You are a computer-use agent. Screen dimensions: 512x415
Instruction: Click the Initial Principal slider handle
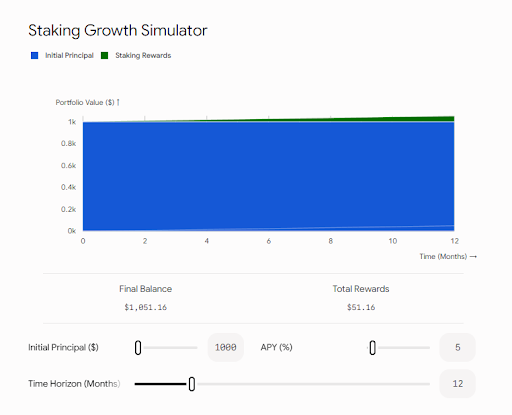click(x=138, y=348)
